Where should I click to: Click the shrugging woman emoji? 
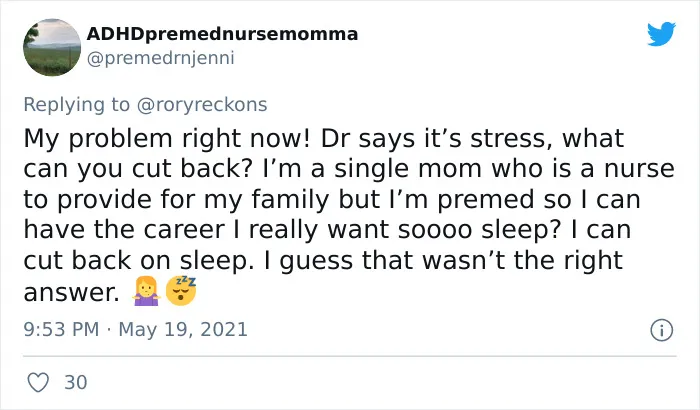146,291
